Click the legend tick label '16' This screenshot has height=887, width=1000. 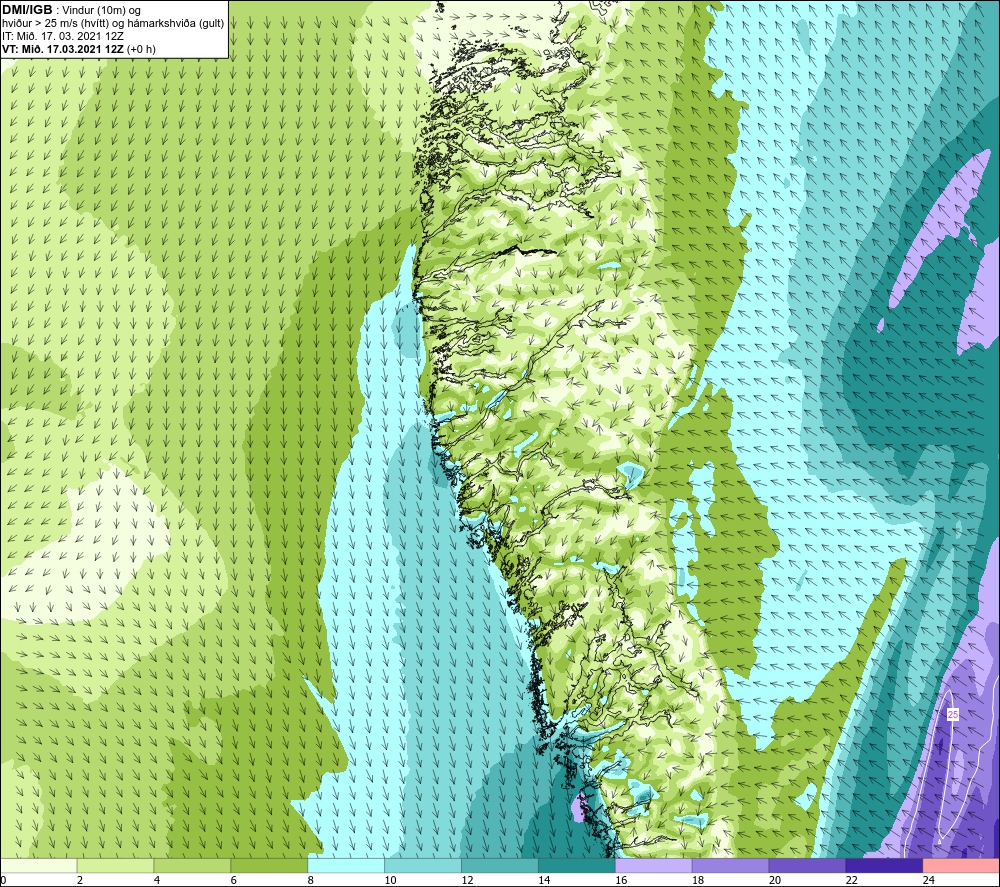pyautogui.click(x=621, y=880)
